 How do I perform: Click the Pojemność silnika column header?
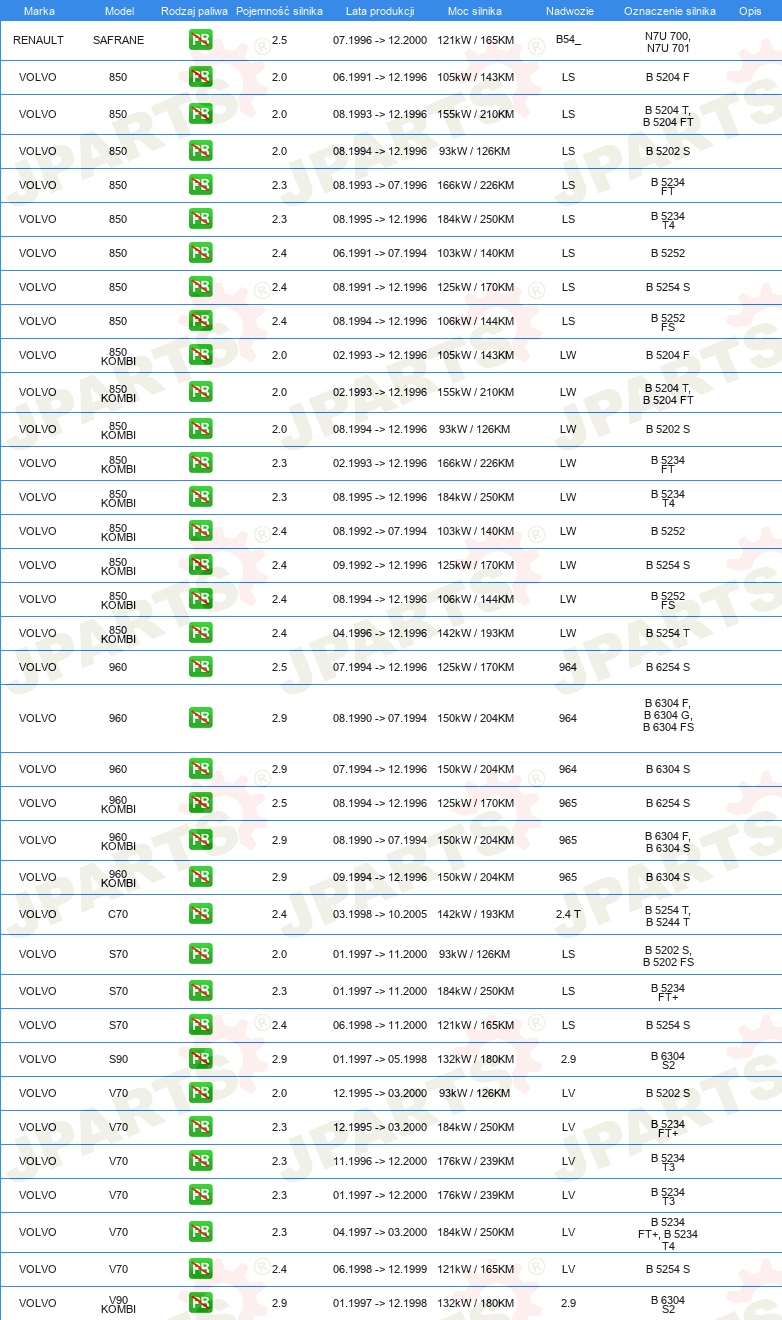pyautogui.click(x=279, y=10)
